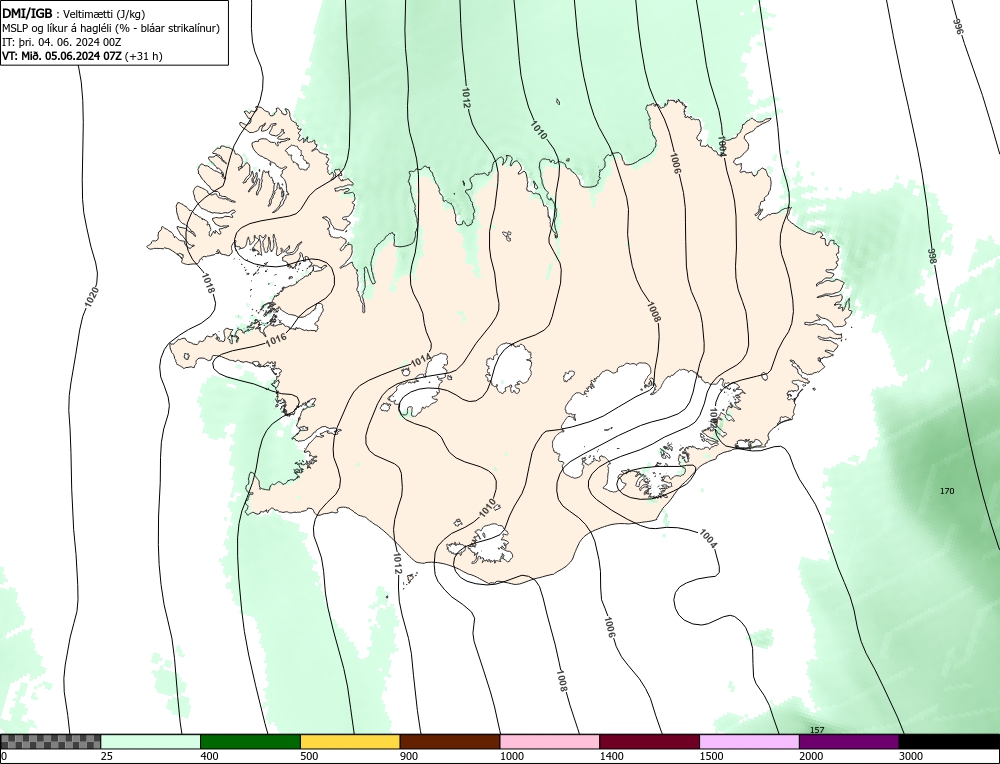Click the 170 value marker
The width and height of the screenshot is (1000, 764).
click(947, 491)
